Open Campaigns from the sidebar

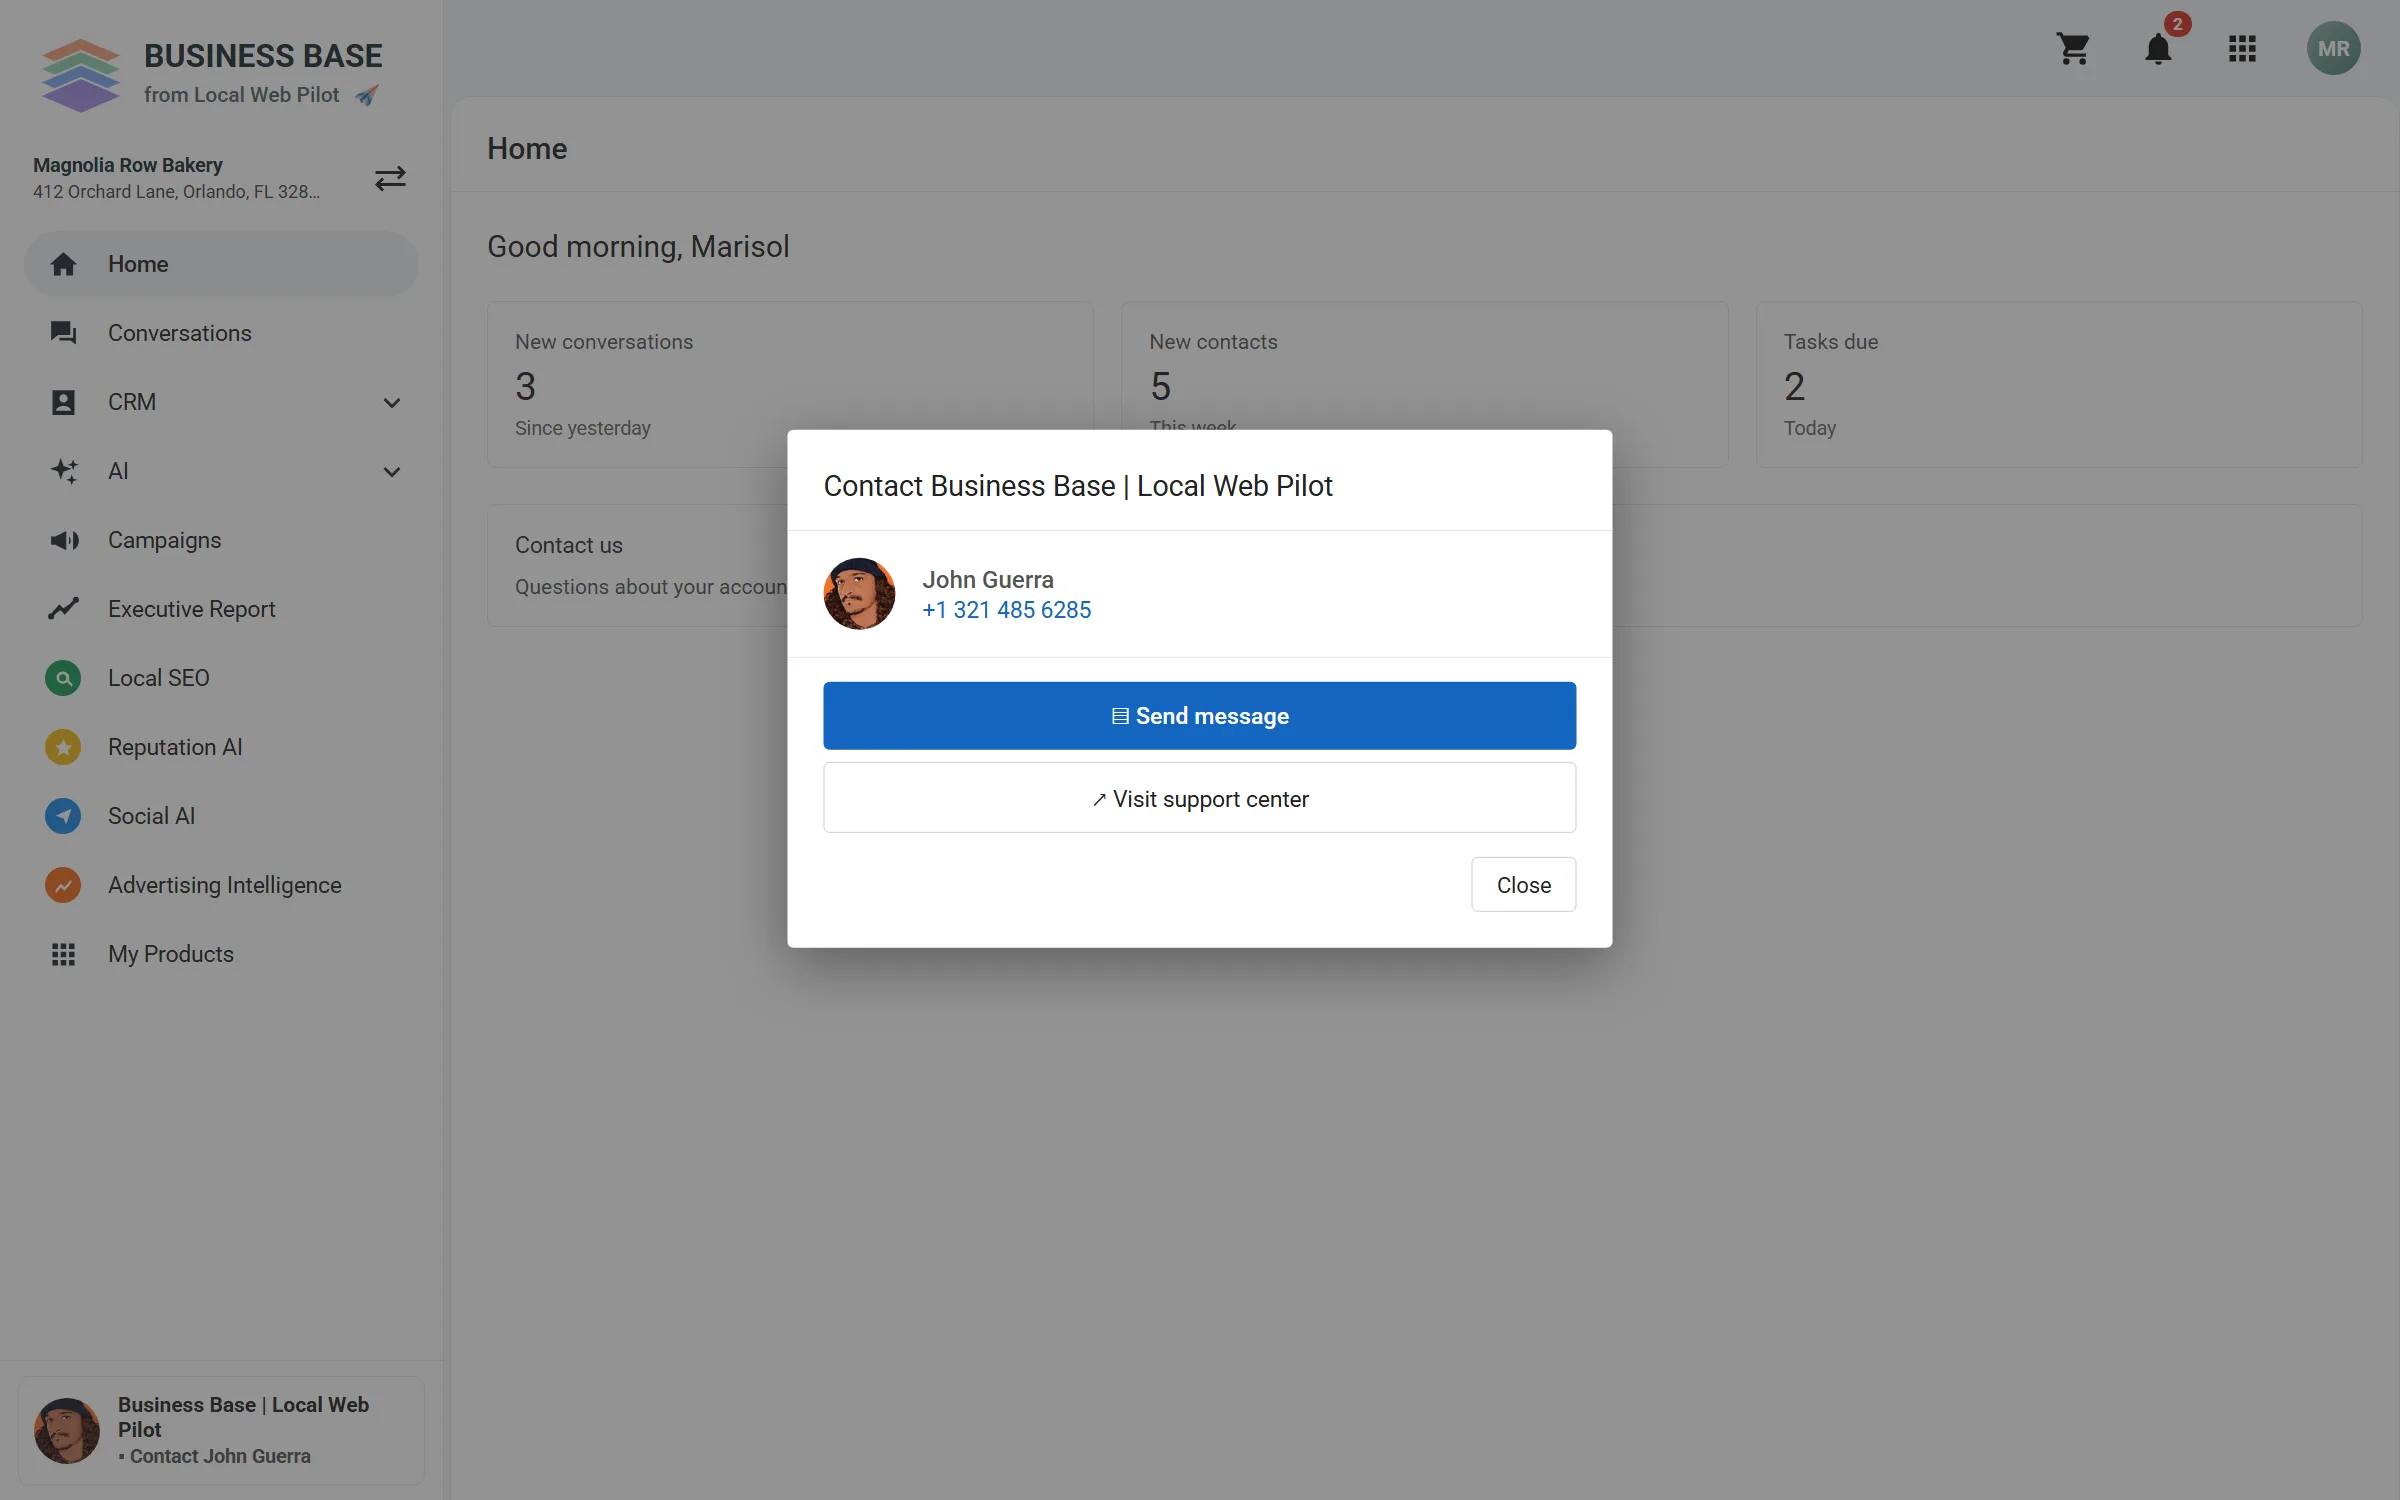click(x=221, y=540)
